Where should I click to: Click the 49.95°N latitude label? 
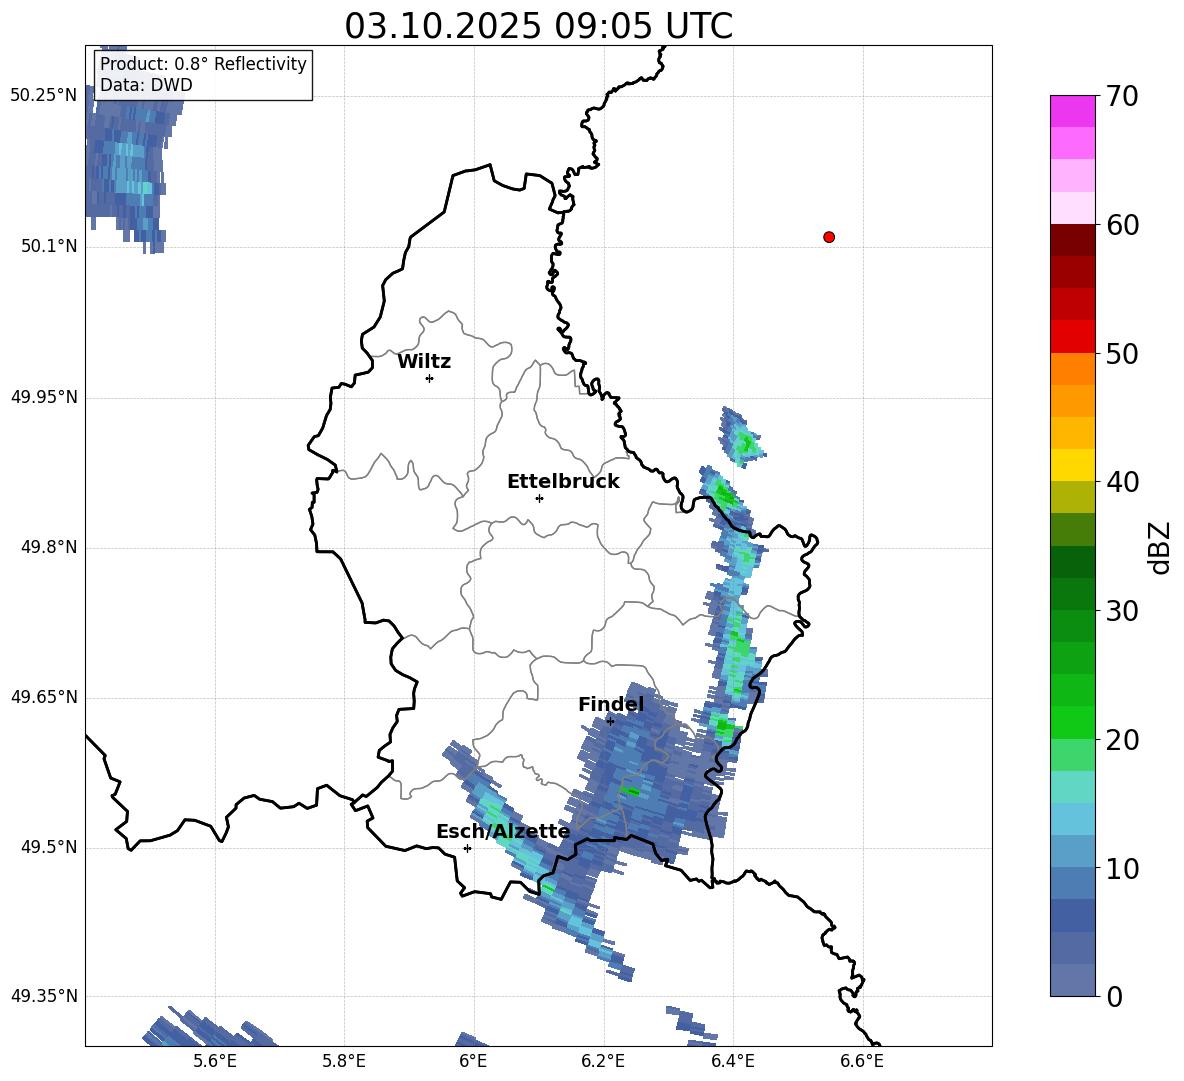coord(45,396)
